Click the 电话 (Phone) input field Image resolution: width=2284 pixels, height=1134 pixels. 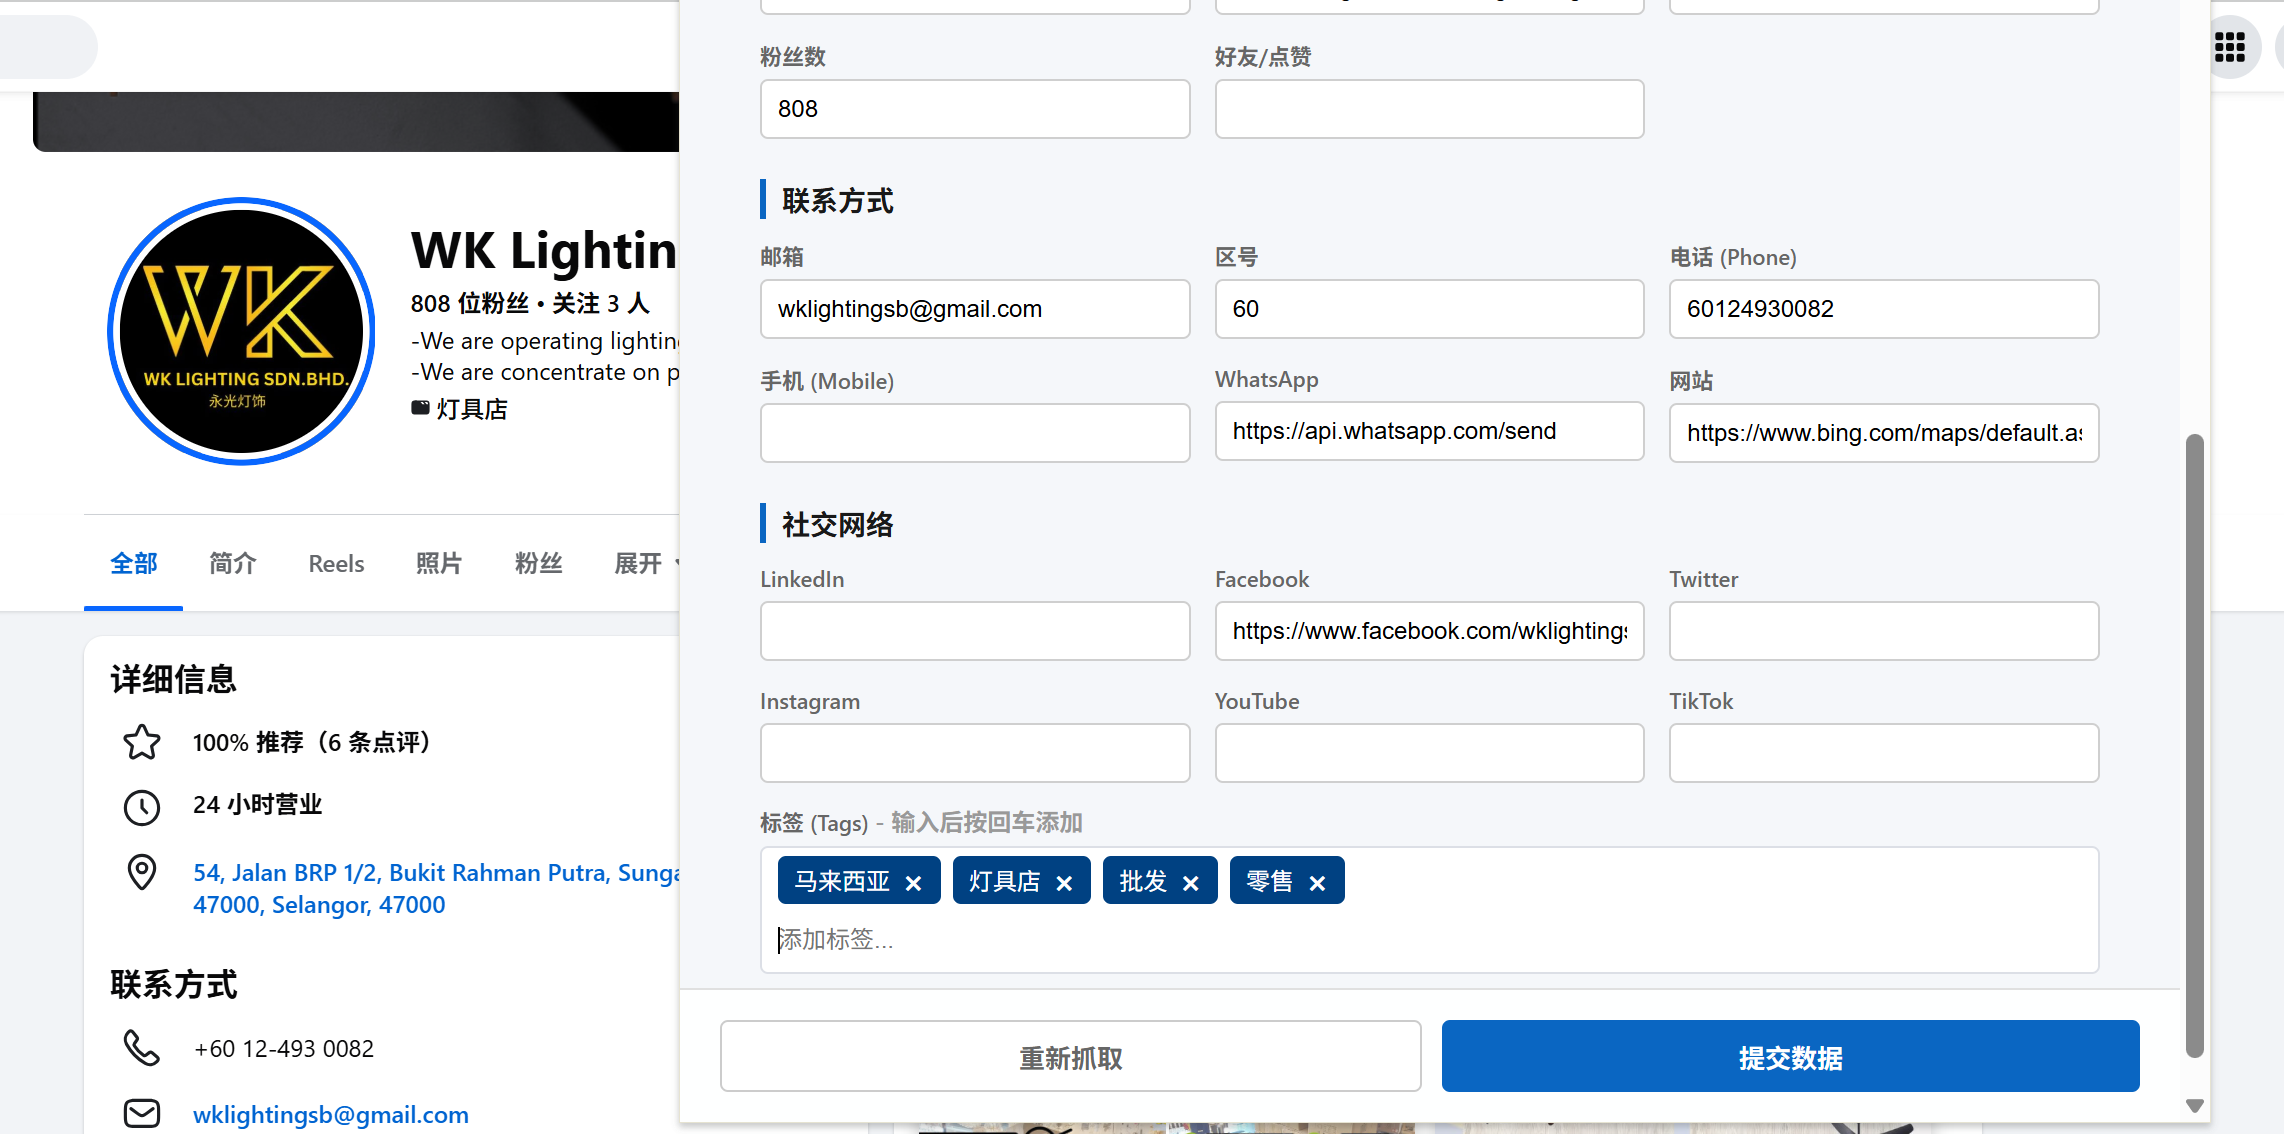1884,309
